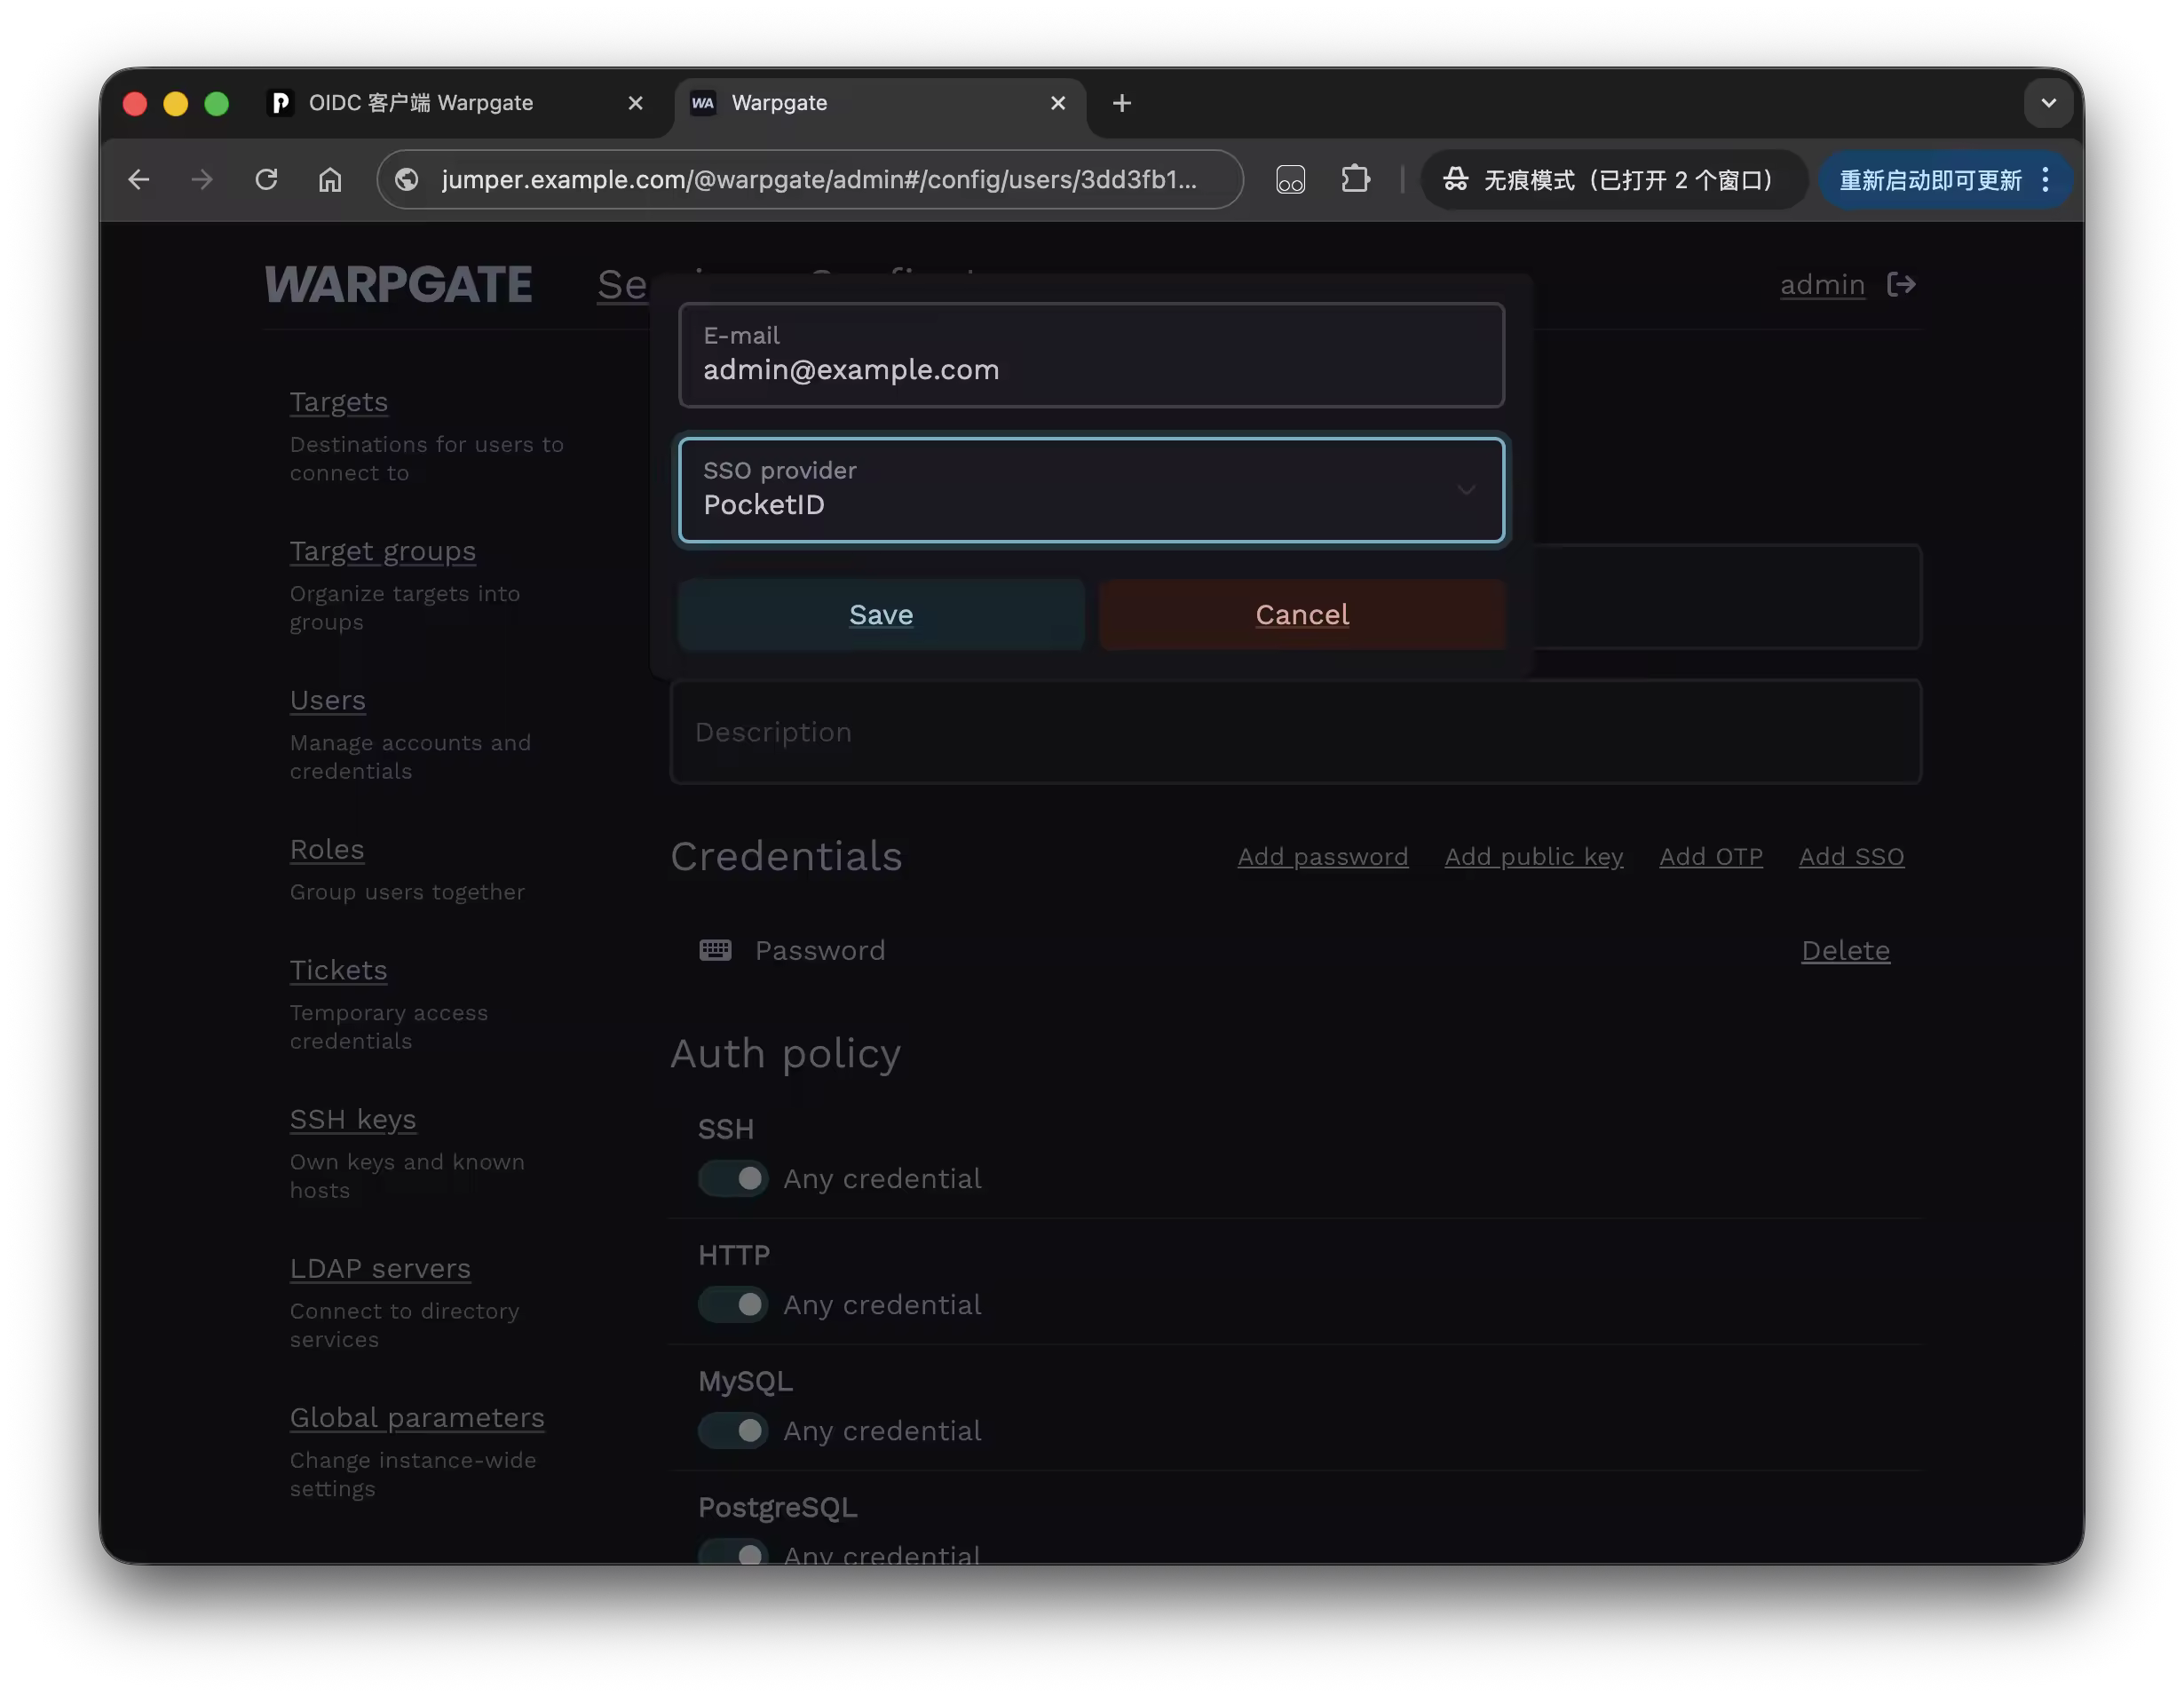Open the SSO provider dropdown
Image resolution: width=2184 pixels, height=1696 pixels.
(1091, 490)
